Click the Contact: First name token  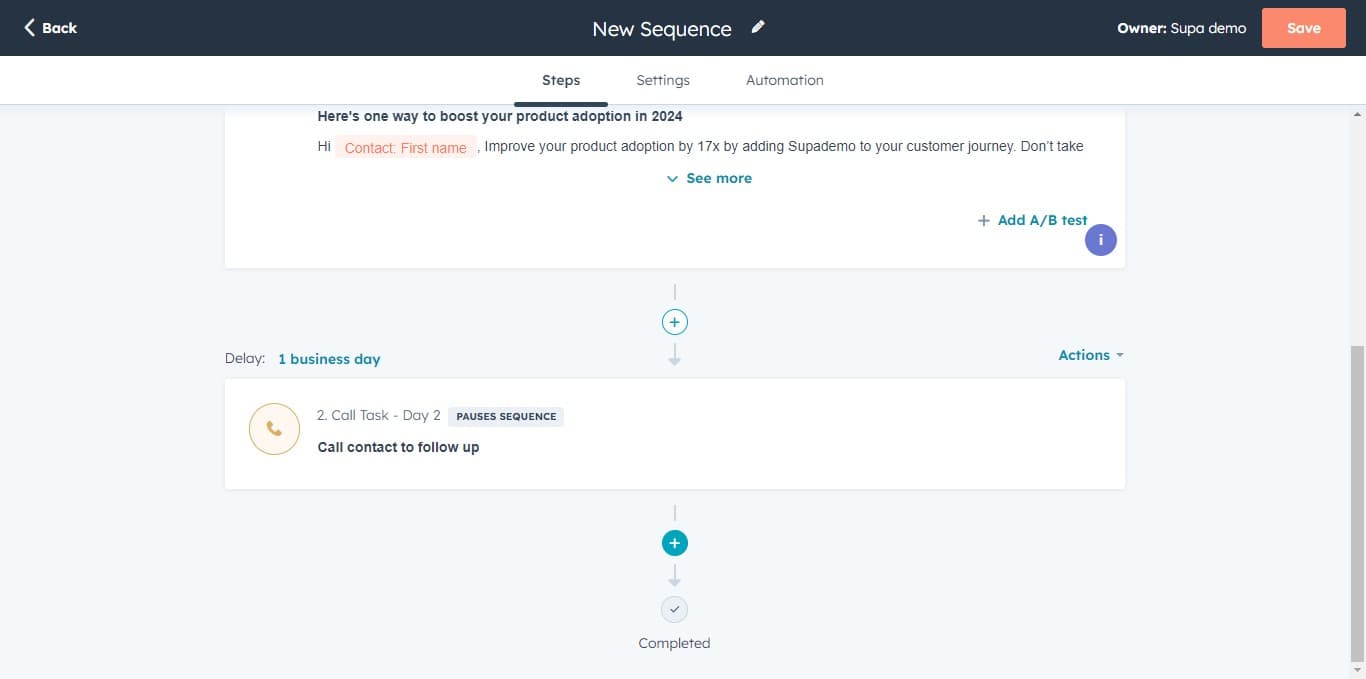click(x=405, y=148)
